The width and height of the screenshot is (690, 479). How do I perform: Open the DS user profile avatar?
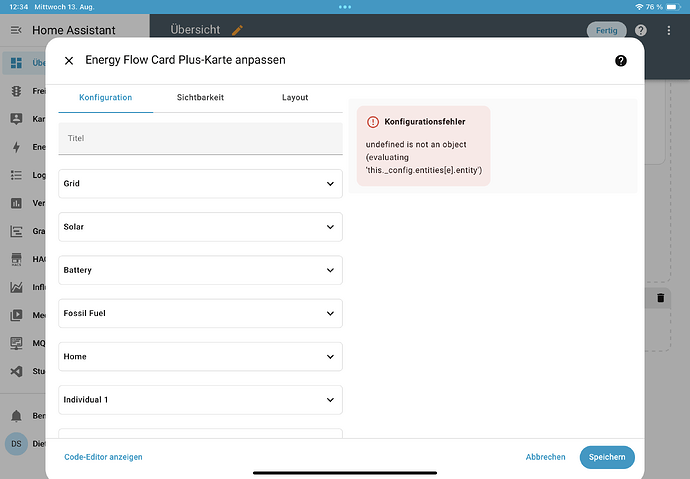[16, 444]
